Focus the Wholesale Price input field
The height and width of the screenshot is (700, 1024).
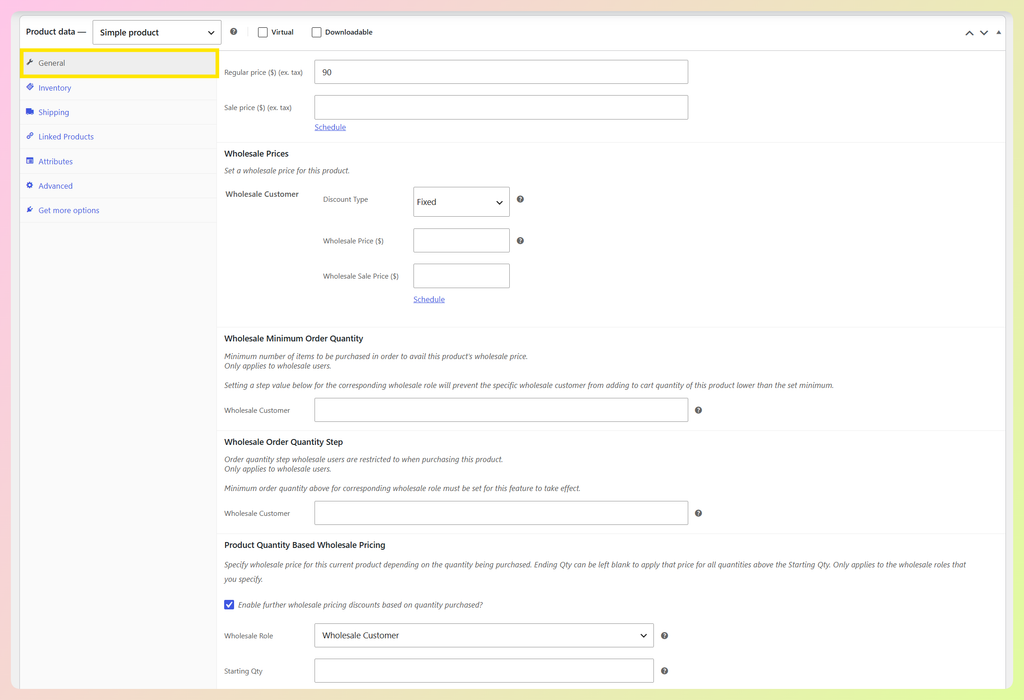point(461,240)
